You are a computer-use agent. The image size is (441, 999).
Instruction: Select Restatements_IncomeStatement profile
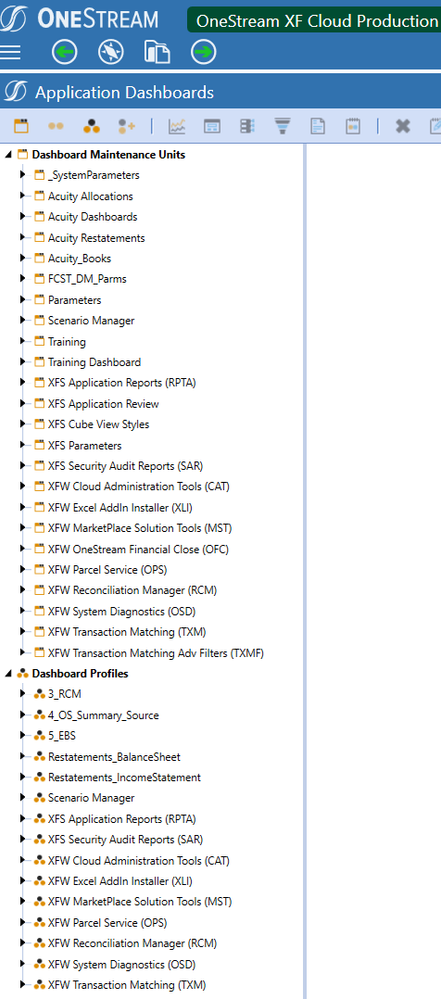[124, 777]
